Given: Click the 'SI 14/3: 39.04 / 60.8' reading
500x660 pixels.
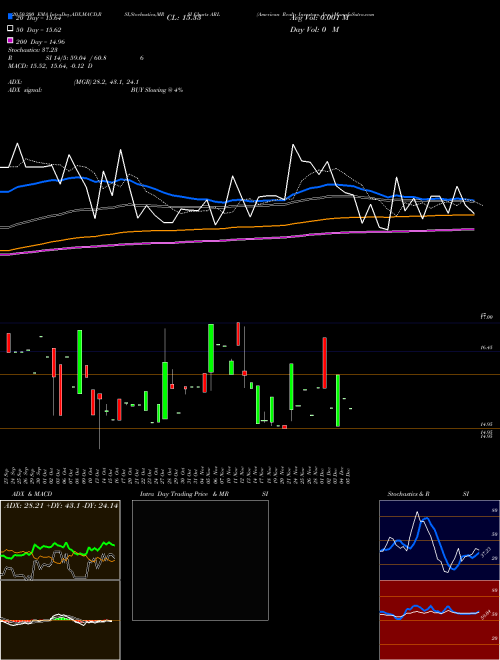Looking at the screenshot, I should coord(76,58).
